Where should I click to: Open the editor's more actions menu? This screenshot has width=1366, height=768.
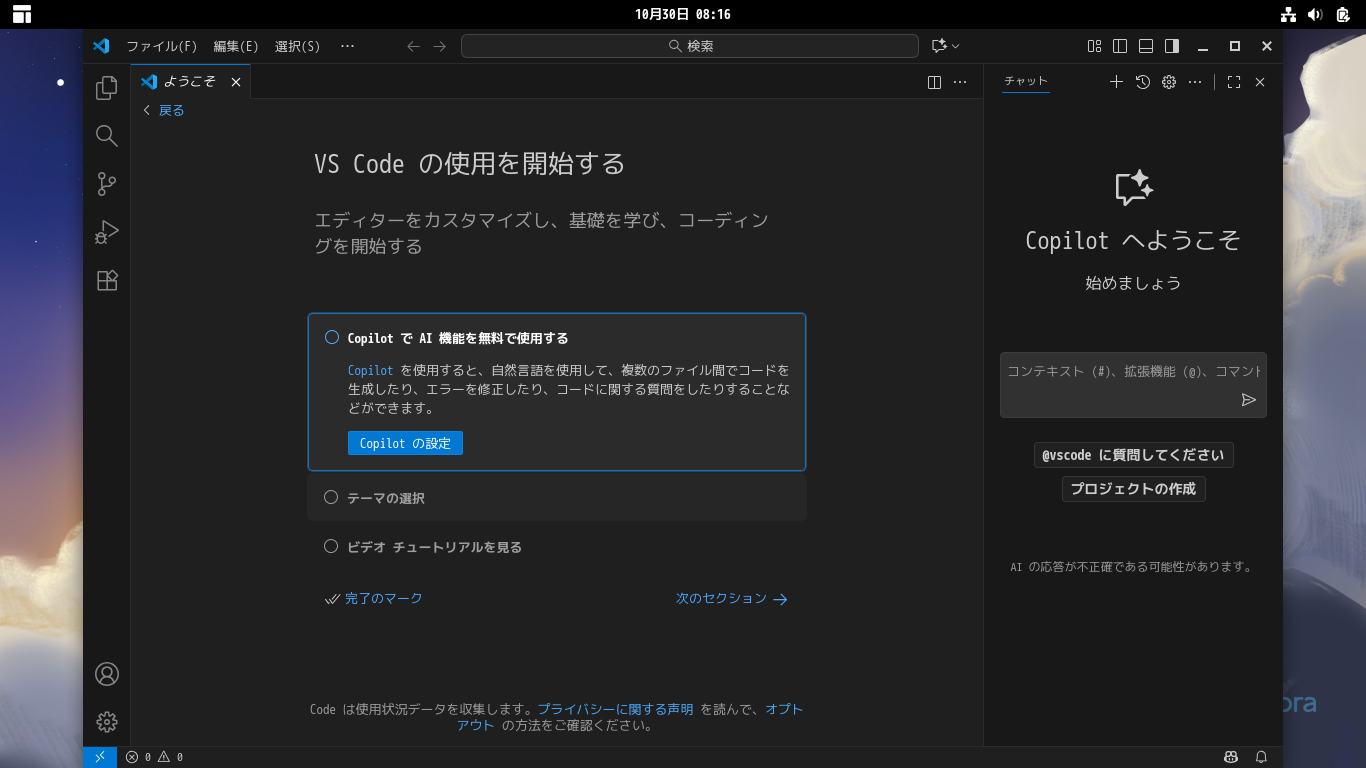pyautogui.click(x=960, y=82)
